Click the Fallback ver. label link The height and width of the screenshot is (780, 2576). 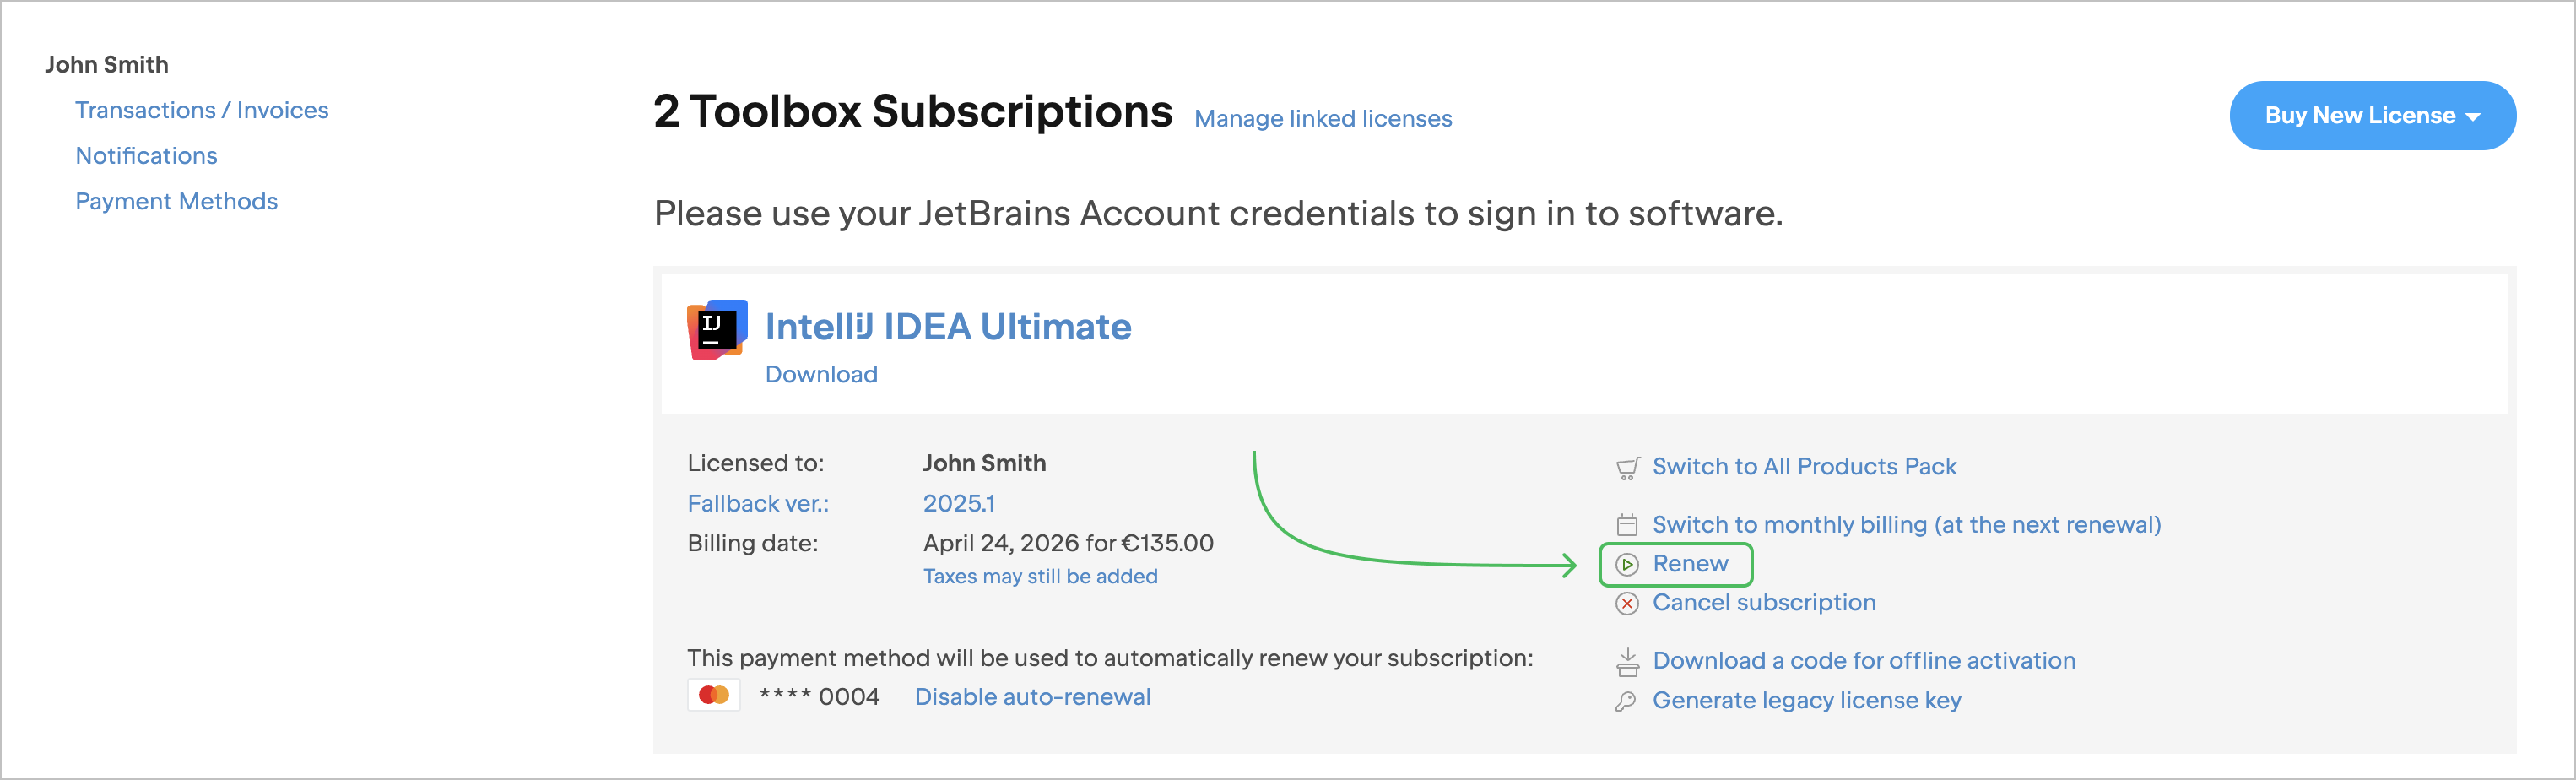click(x=757, y=504)
